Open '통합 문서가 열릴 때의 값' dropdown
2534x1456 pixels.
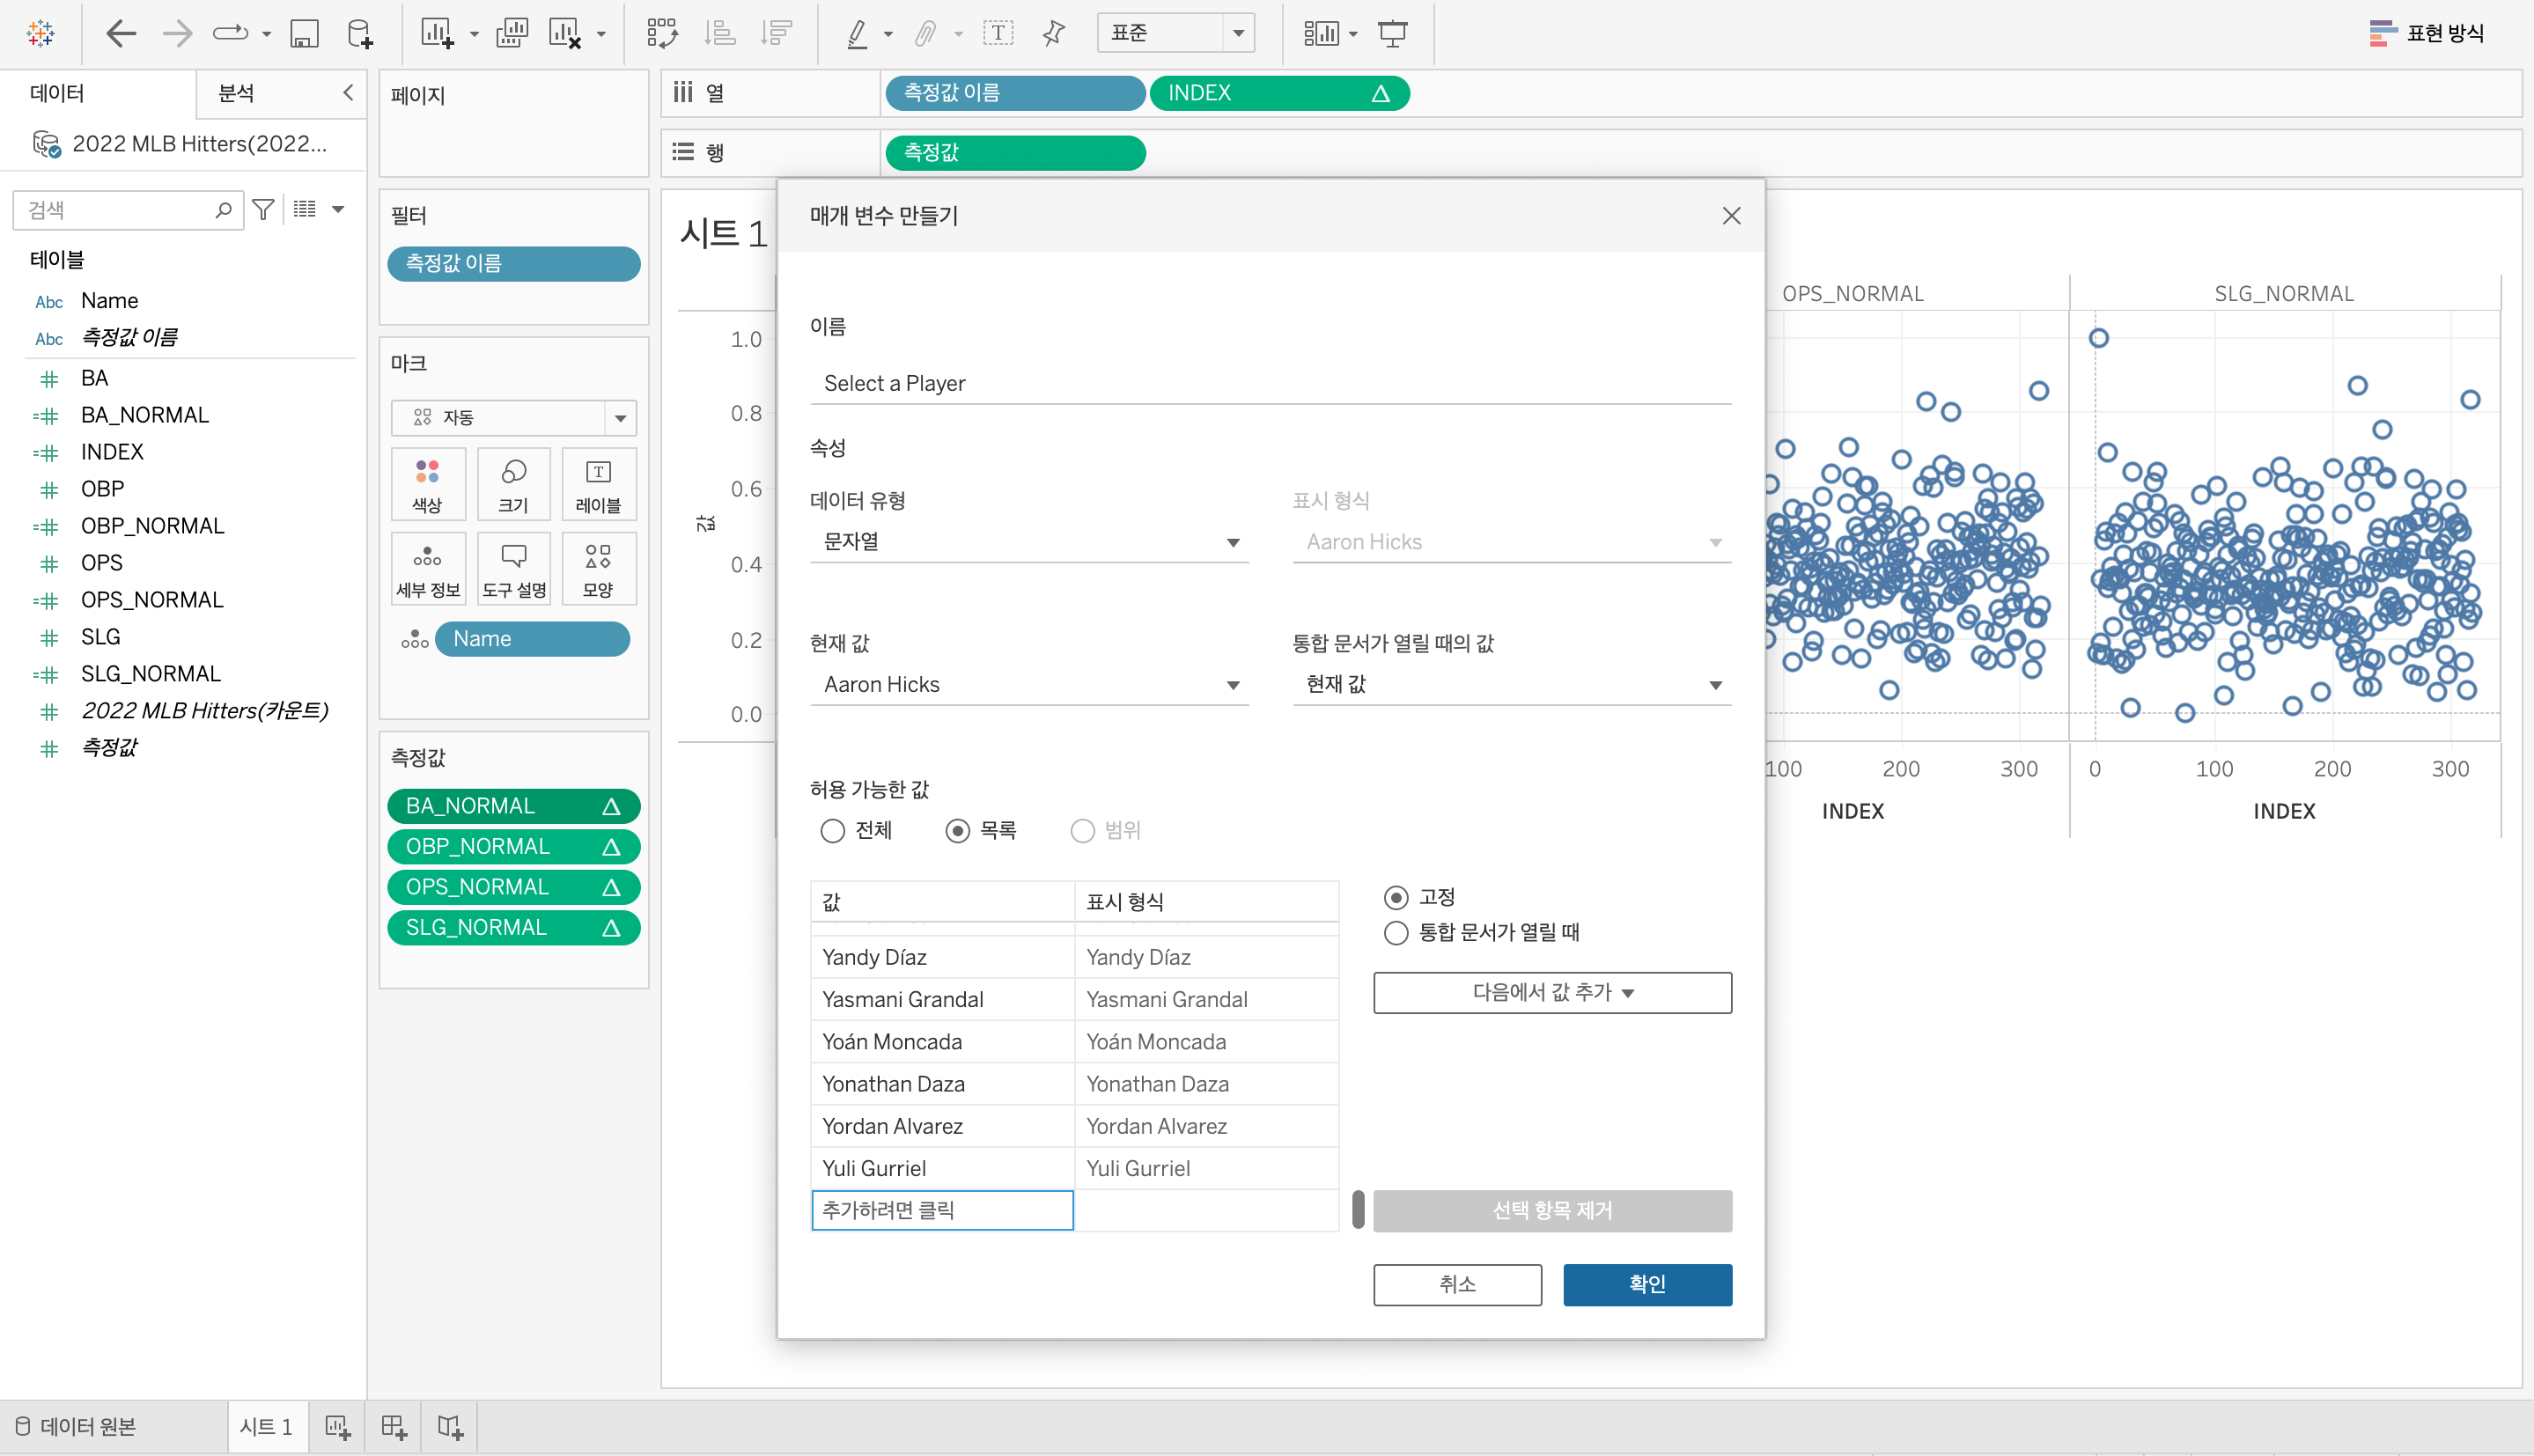pyautogui.click(x=1511, y=685)
